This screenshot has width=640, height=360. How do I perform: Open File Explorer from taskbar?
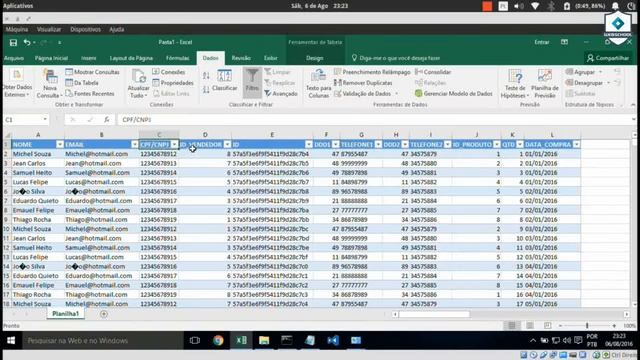click(x=264, y=340)
